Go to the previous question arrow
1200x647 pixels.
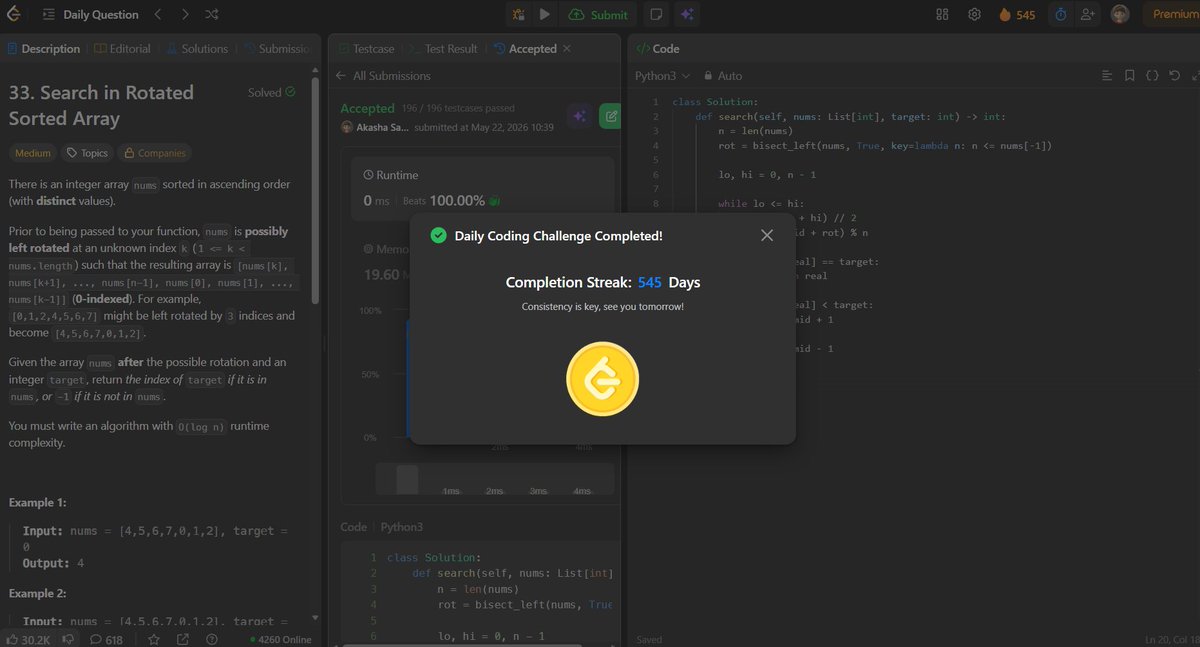pyautogui.click(x=158, y=14)
